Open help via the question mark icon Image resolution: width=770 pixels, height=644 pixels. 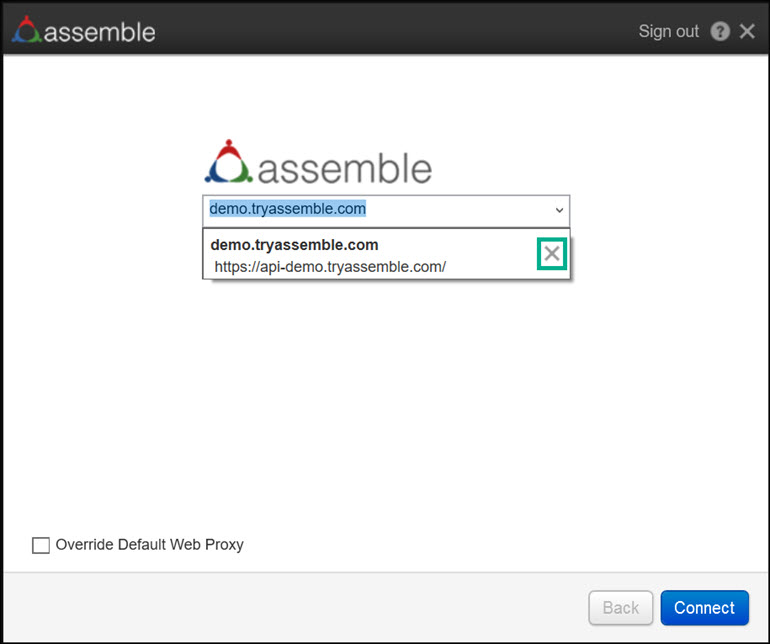[720, 31]
